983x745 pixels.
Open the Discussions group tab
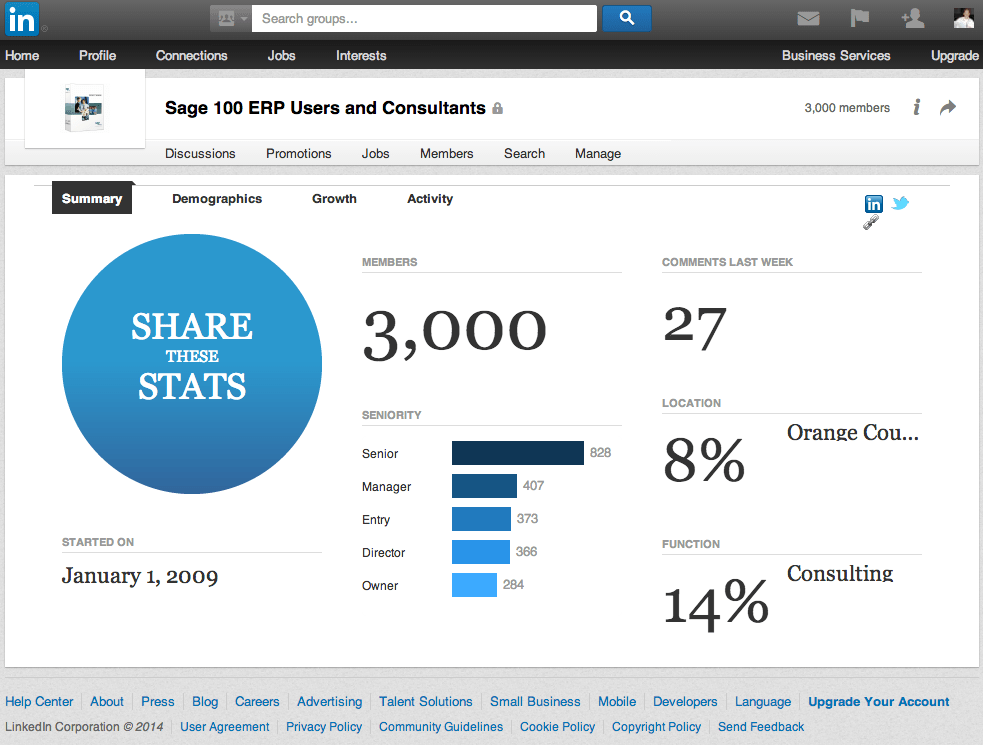[x=200, y=154]
